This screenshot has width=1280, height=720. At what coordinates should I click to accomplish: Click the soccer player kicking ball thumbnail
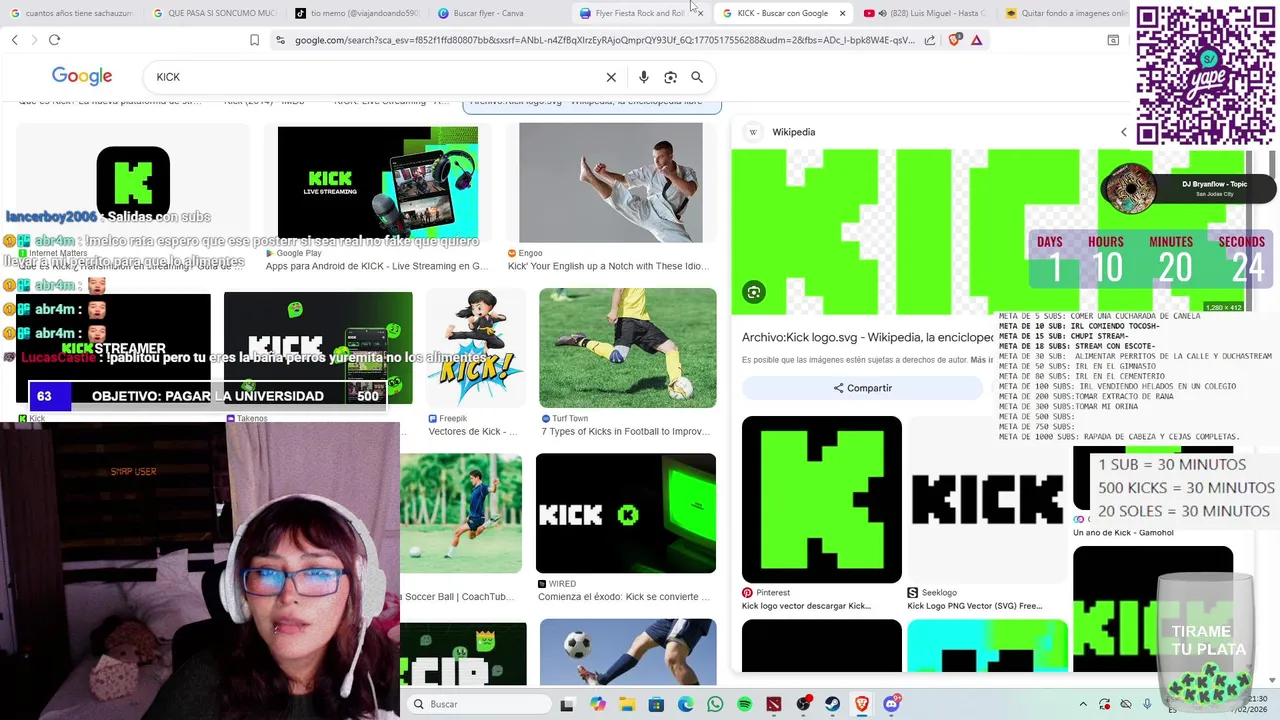click(627, 348)
